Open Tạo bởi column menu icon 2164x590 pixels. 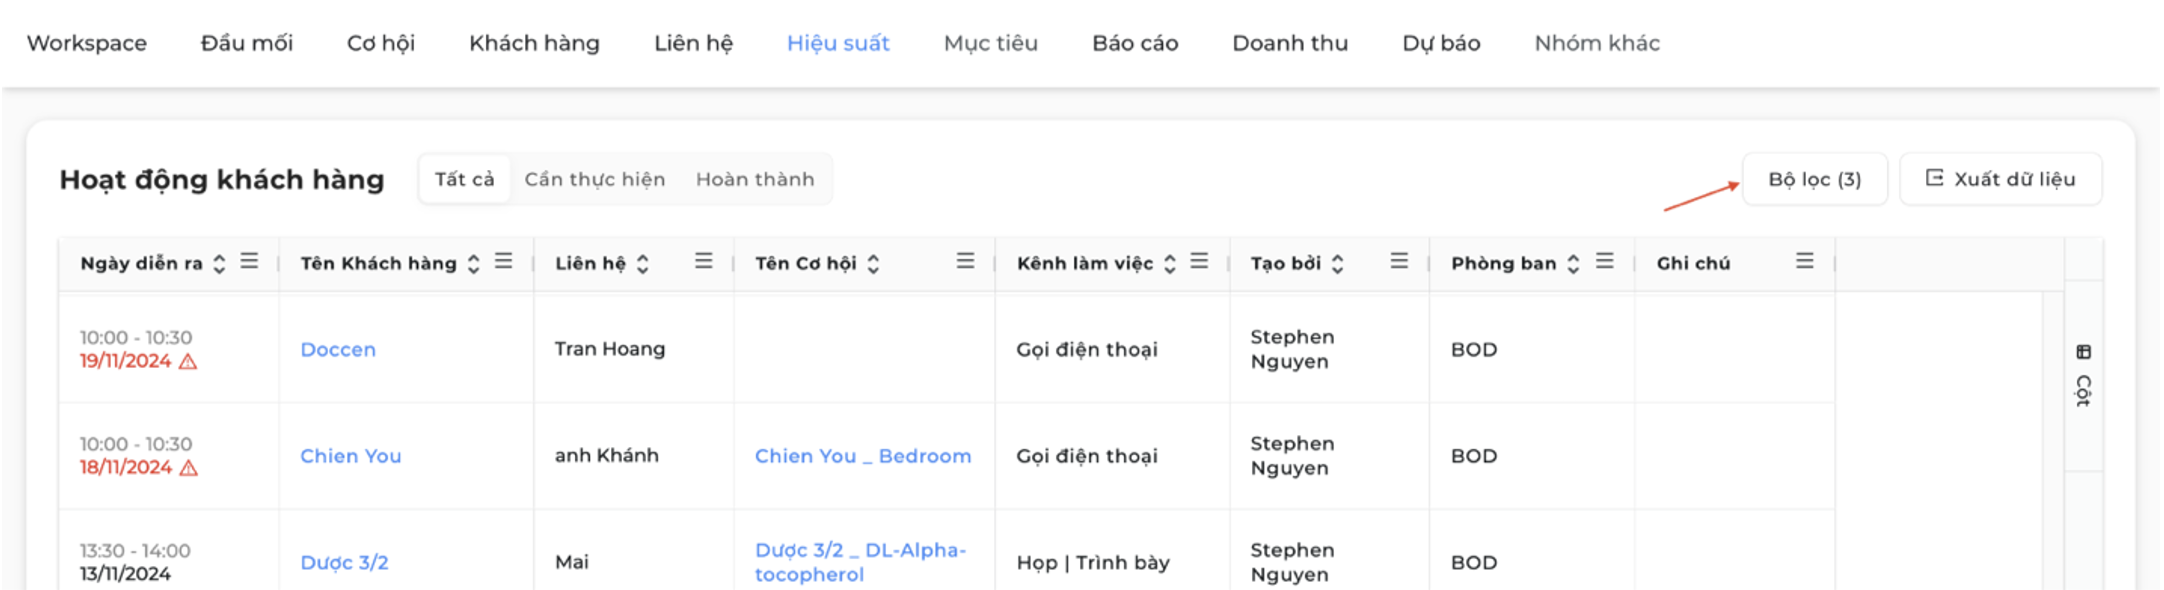[1399, 261]
